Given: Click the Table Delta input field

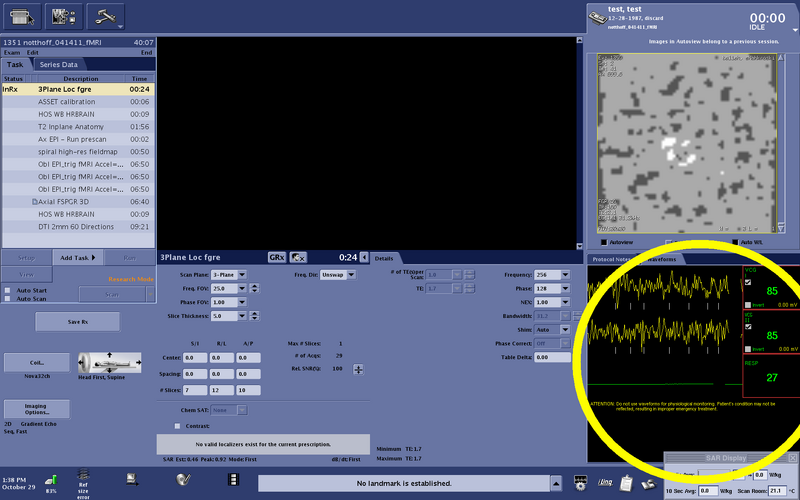Looking at the screenshot, I should [x=553, y=358].
